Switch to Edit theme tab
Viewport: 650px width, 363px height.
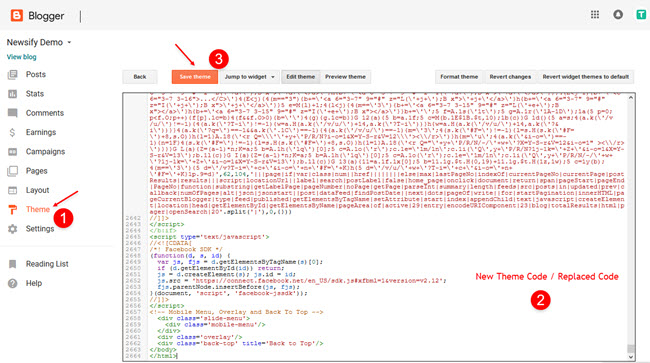click(x=301, y=77)
